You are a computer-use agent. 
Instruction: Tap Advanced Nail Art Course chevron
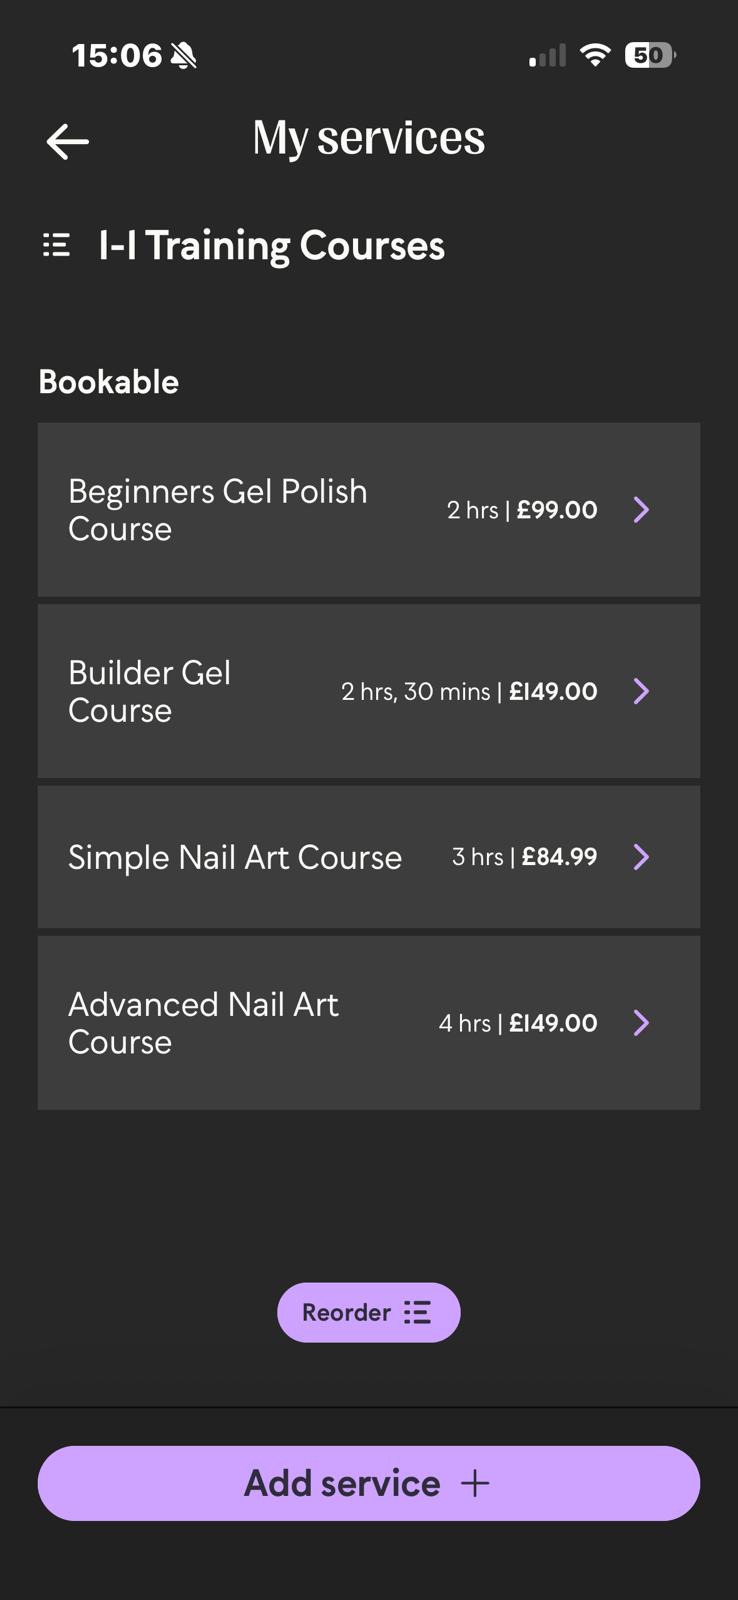[x=642, y=1023]
